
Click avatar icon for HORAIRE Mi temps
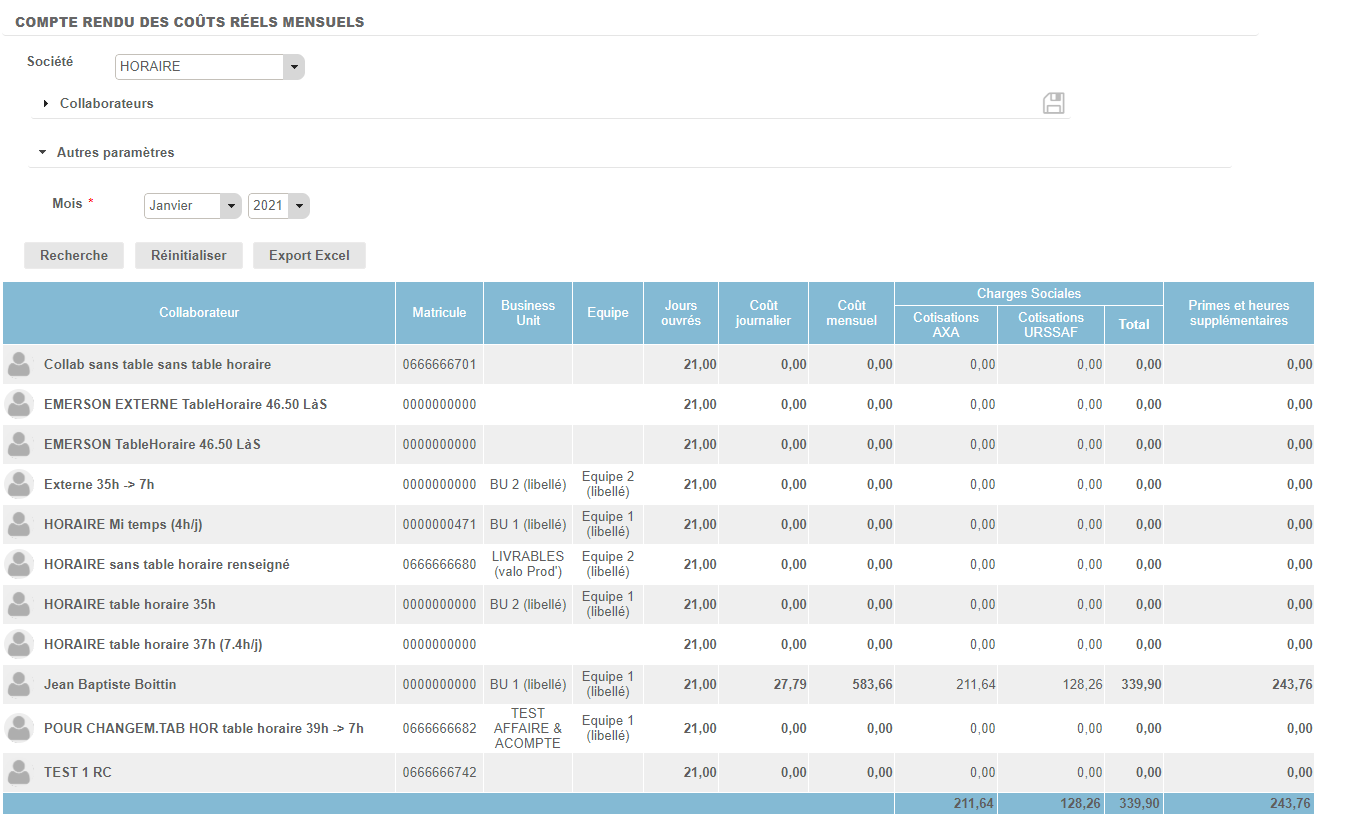pyautogui.click(x=19, y=525)
